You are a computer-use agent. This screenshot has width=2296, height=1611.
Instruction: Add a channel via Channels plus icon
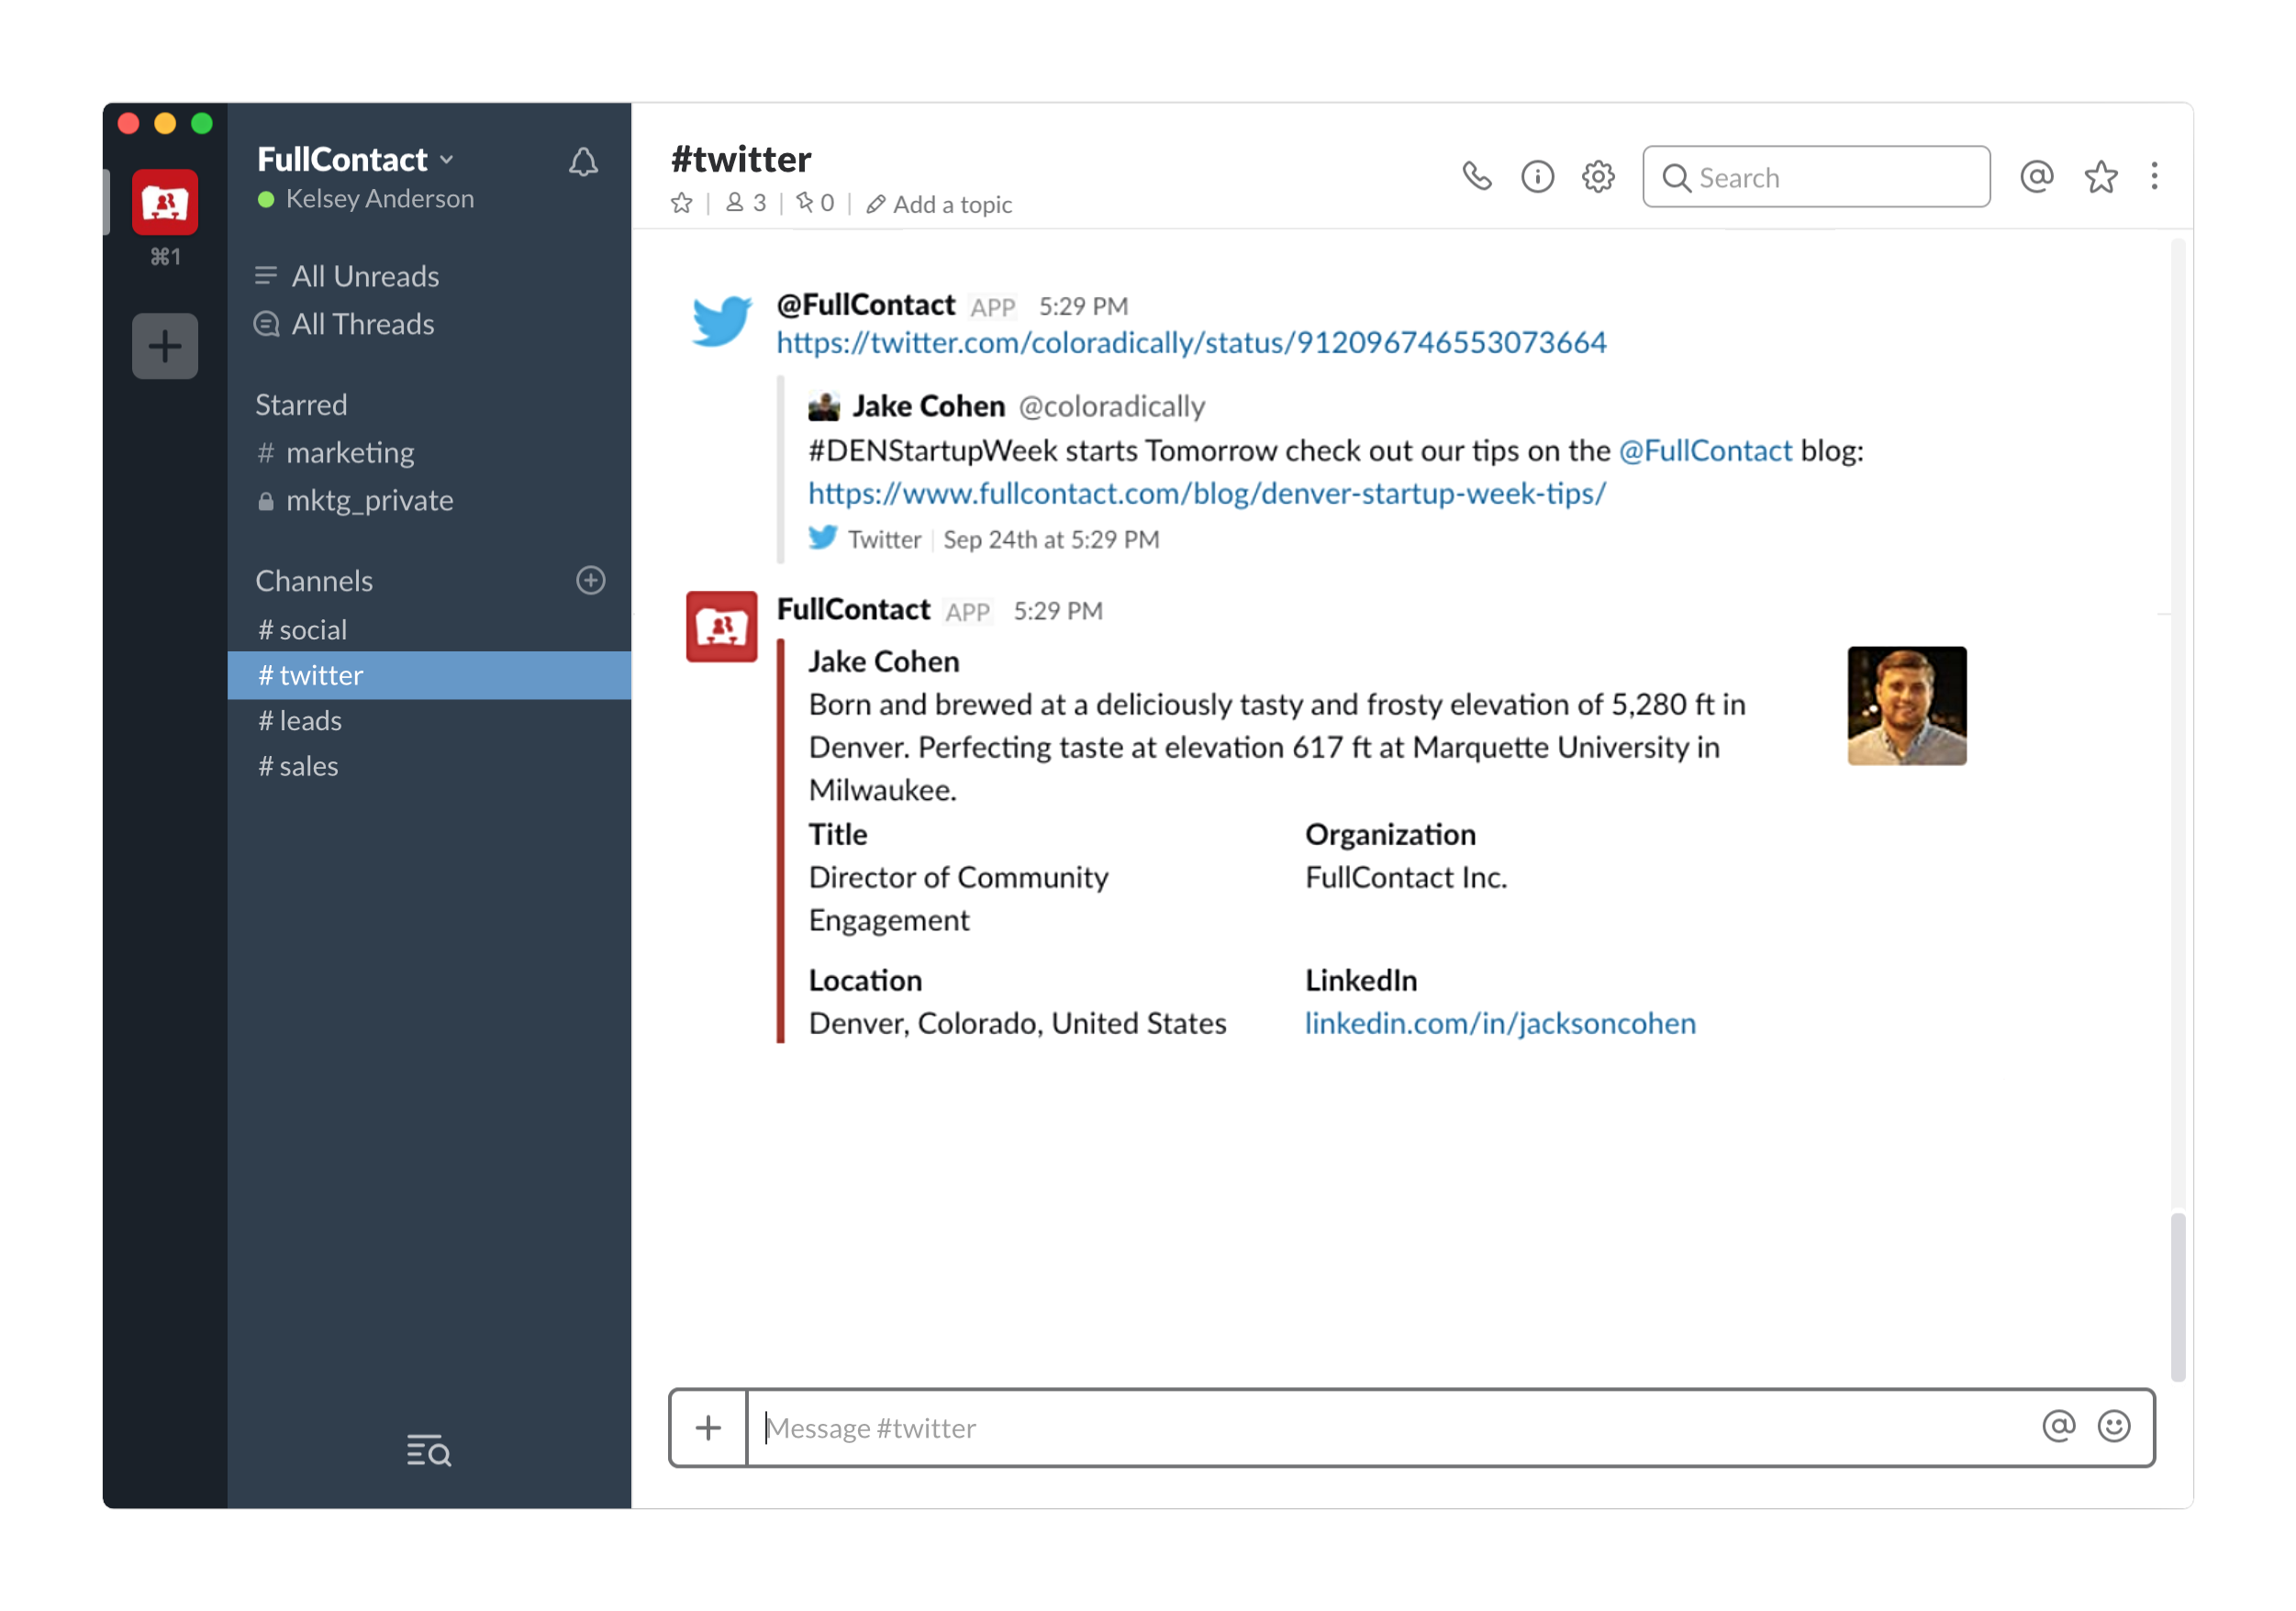point(590,580)
